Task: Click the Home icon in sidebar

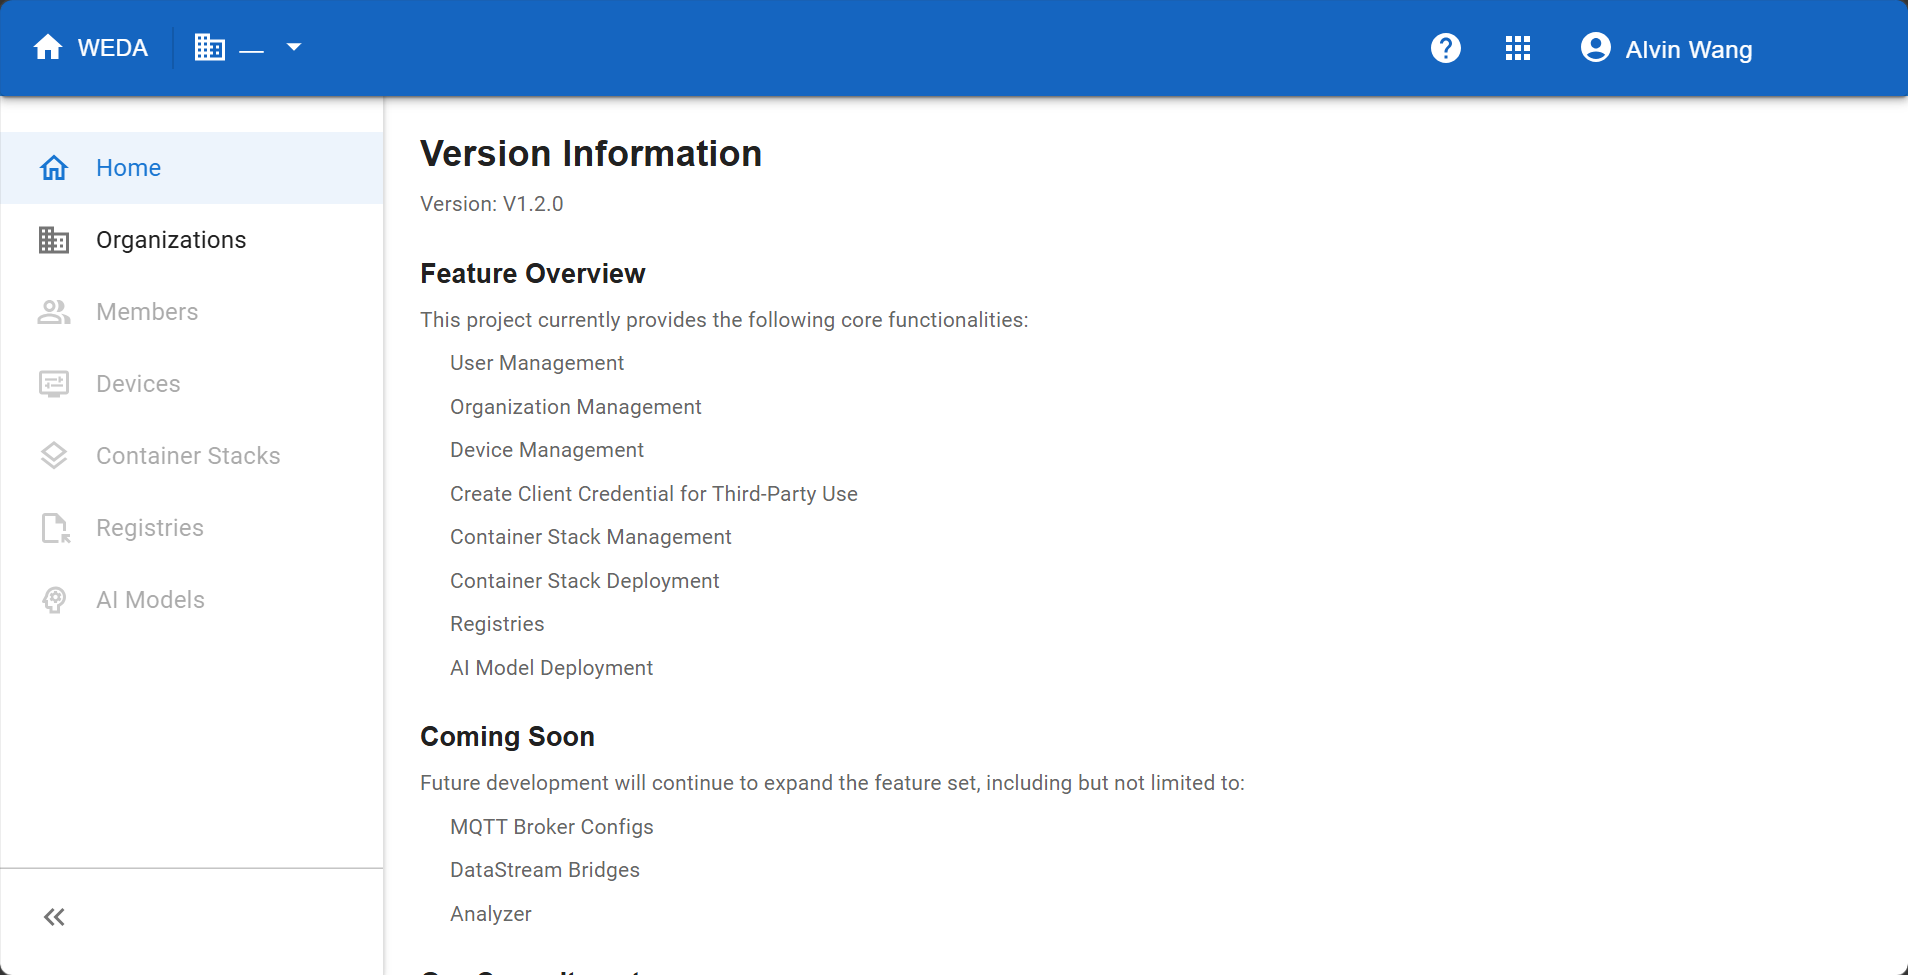Action: [54, 168]
